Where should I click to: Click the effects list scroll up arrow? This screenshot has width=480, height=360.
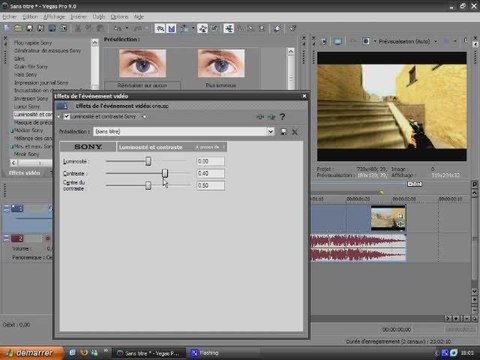tap(95, 43)
